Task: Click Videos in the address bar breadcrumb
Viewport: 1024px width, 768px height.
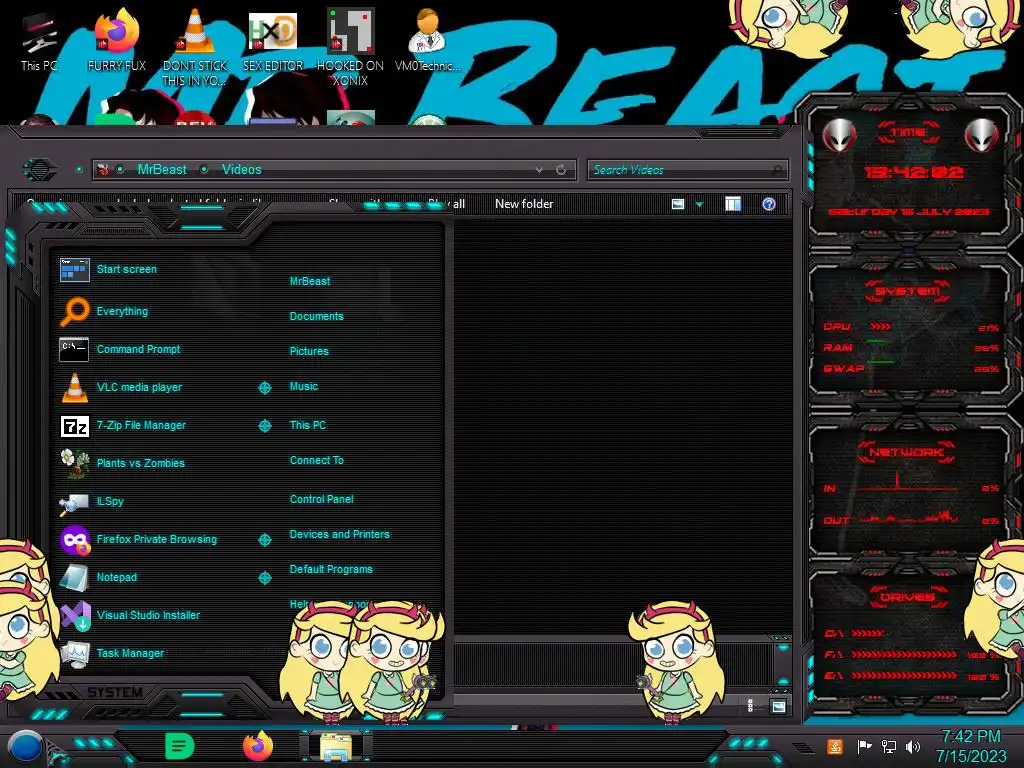Action: [x=242, y=169]
